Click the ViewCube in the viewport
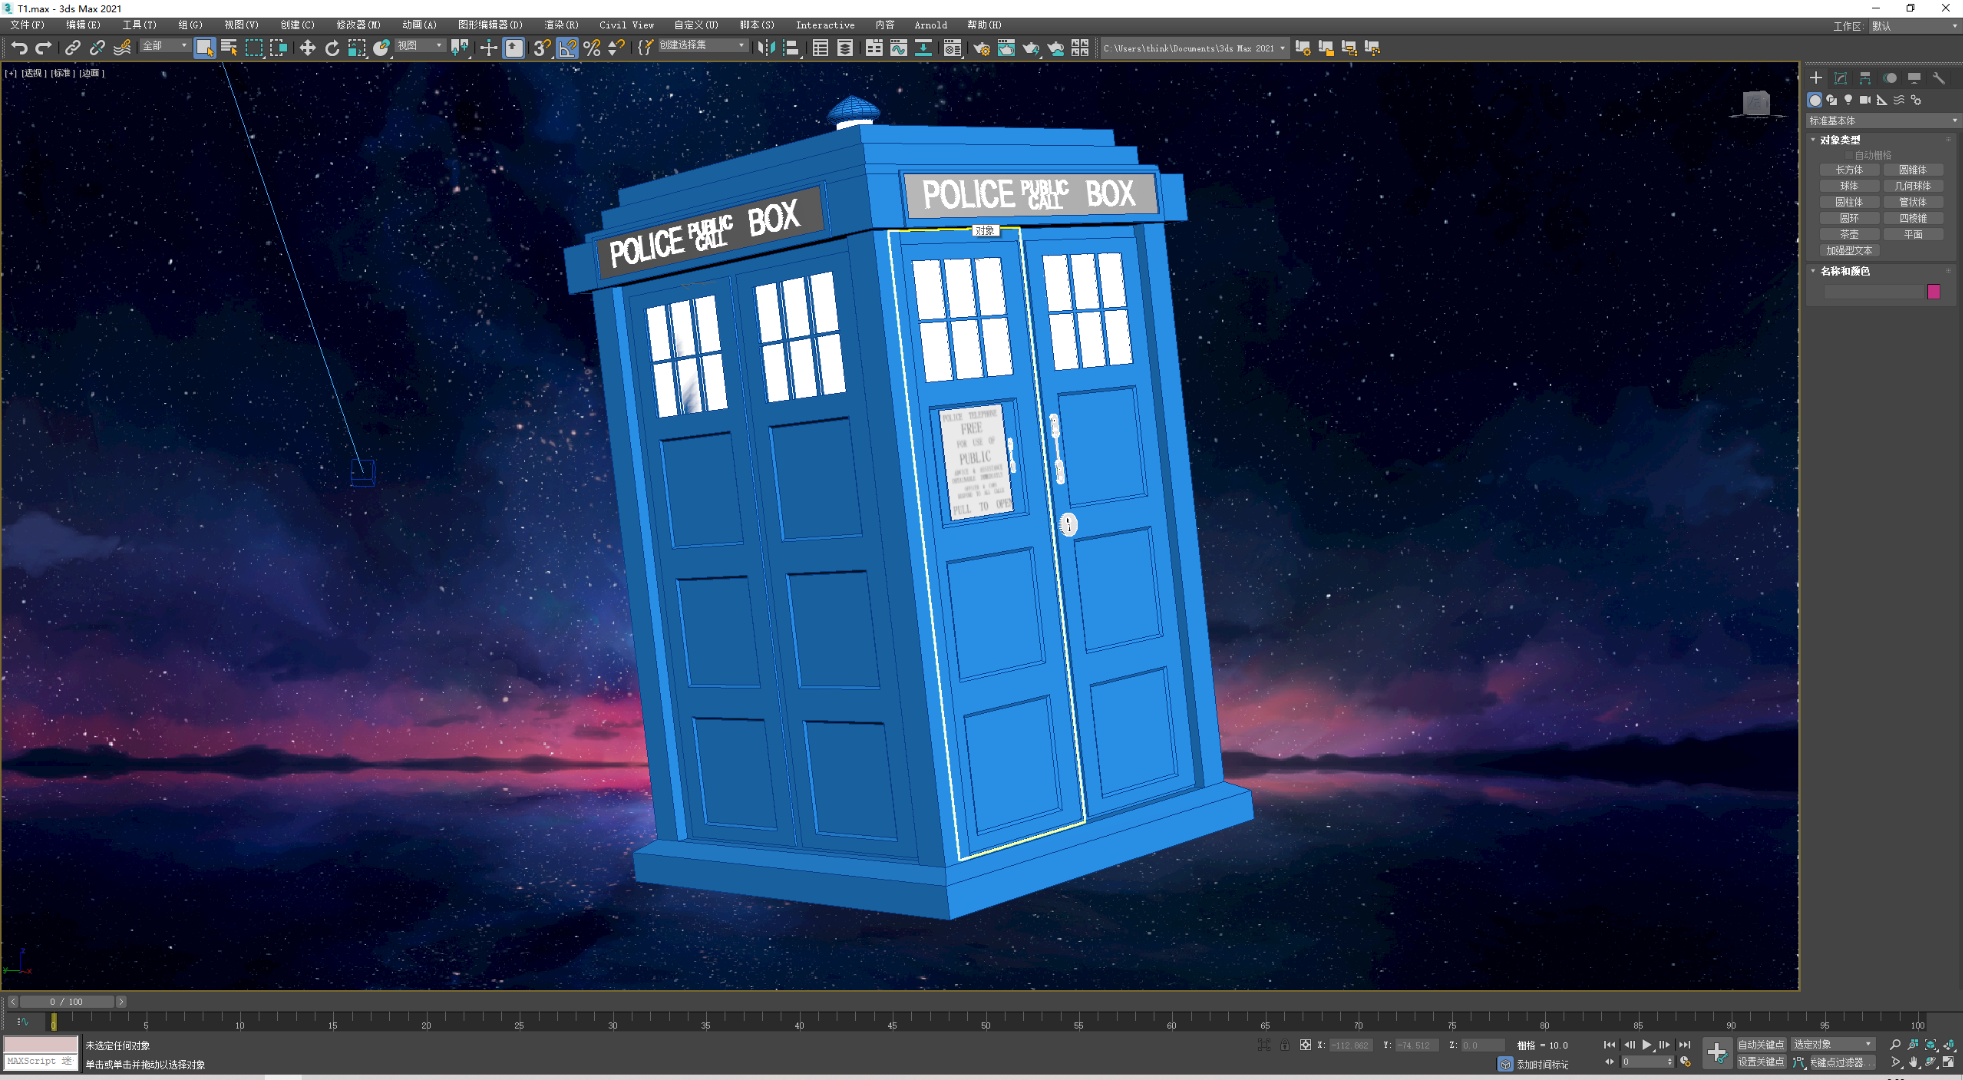Image resolution: width=1963 pixels, height=1080 pixels. 1757,103
